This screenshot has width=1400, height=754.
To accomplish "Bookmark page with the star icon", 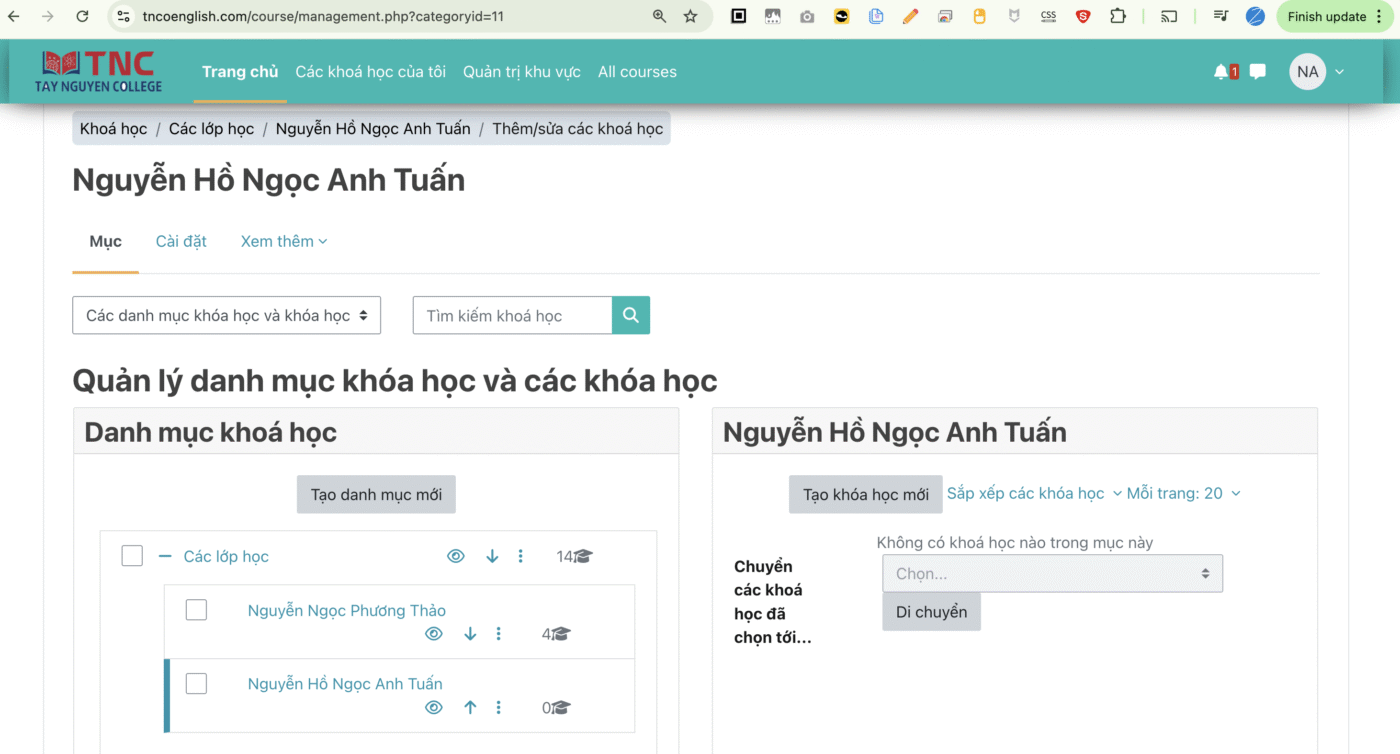I will (x=690, y=16).
